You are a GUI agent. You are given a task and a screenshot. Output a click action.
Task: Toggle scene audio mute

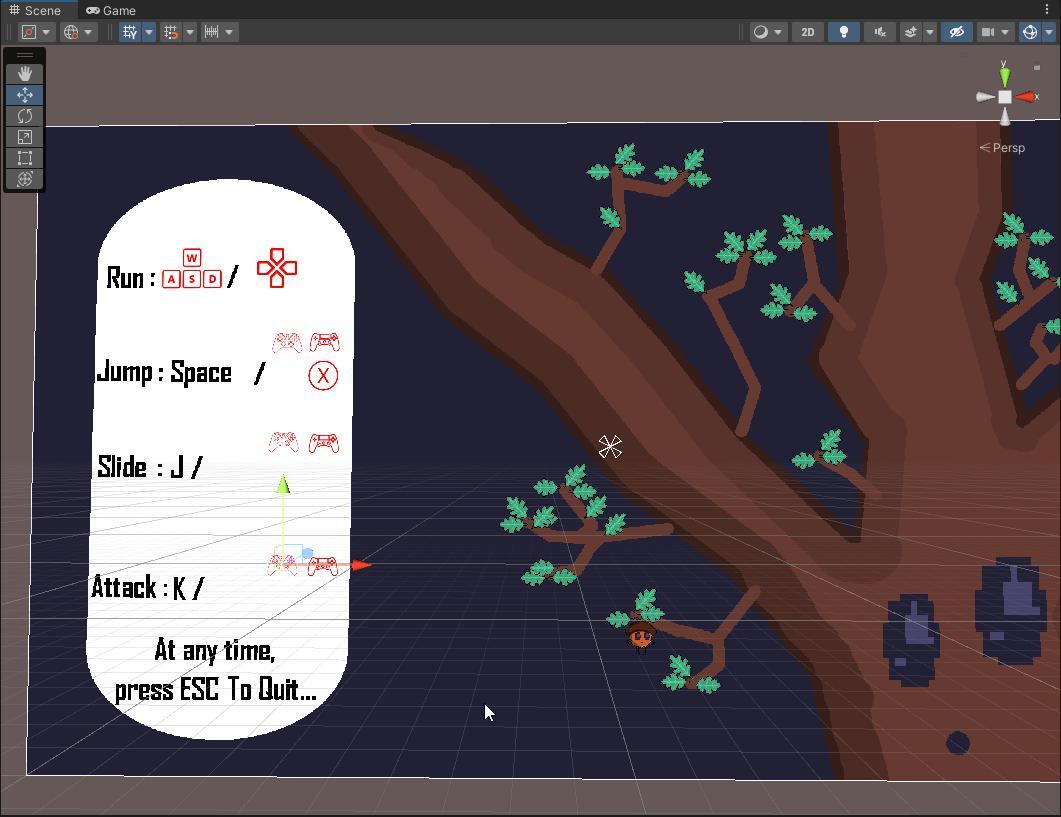click(x=879, y=32)
